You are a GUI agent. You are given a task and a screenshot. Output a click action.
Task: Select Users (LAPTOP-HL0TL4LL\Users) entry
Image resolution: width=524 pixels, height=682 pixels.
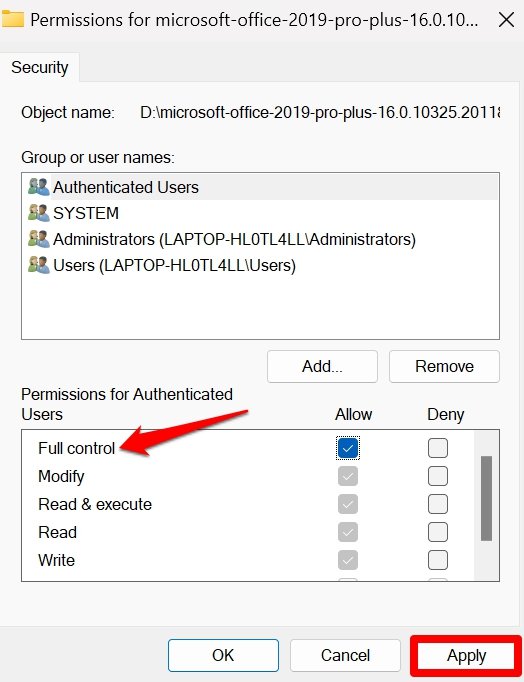[x=260, y=265]
